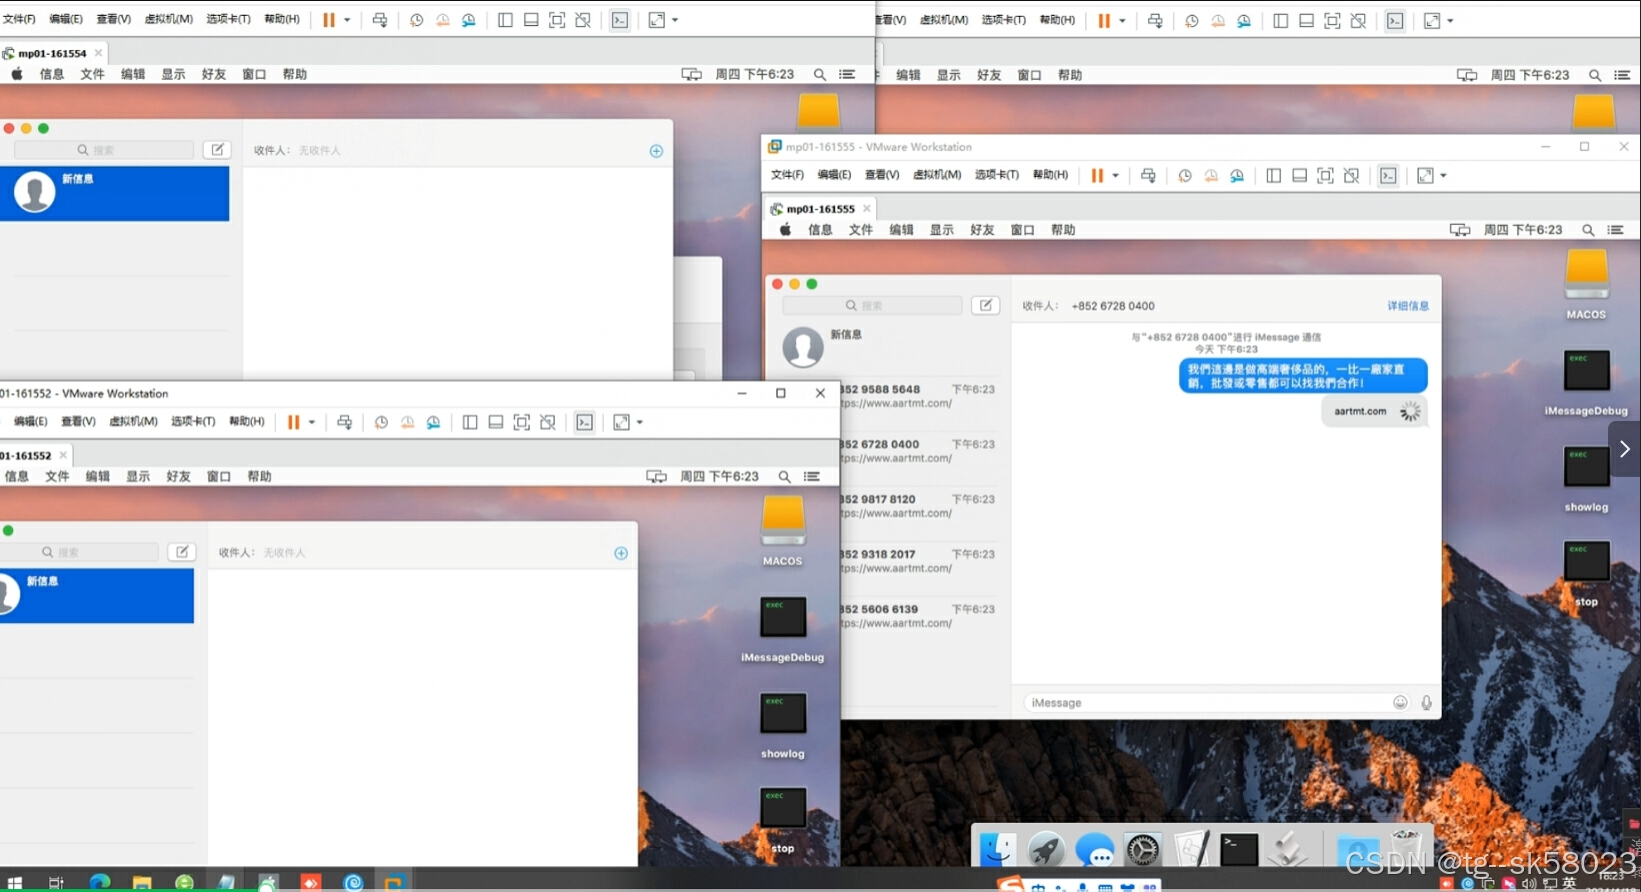Screen dimensions: 1641x892
Task: Open pause dropdown arrow in mp01-161555 window
Action: tap(1115, 175)
